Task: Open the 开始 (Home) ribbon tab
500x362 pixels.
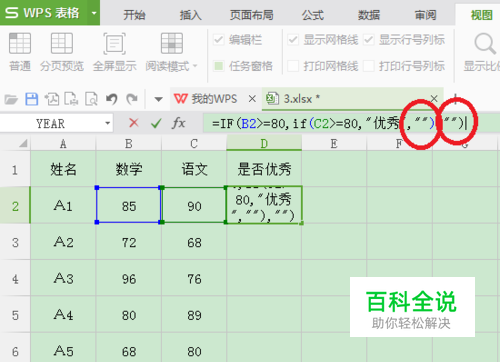Action: 134,15
